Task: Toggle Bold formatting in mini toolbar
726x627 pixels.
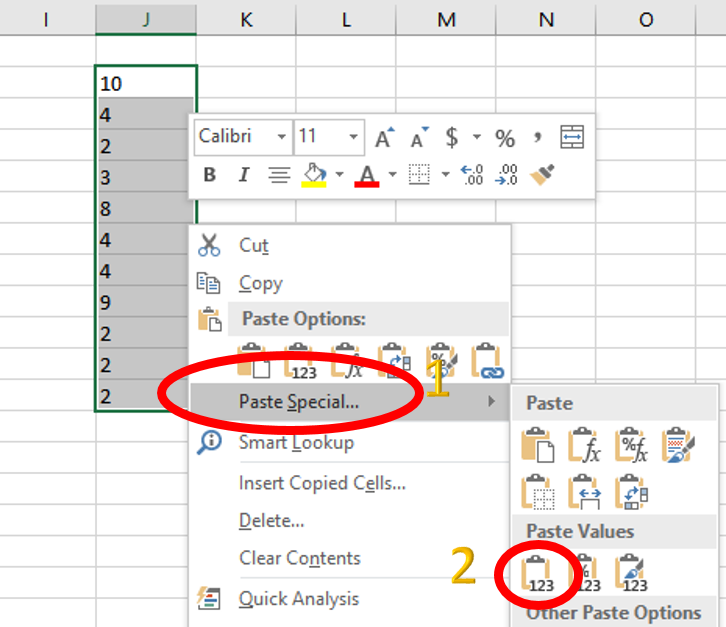Action: tap(209, 175)
